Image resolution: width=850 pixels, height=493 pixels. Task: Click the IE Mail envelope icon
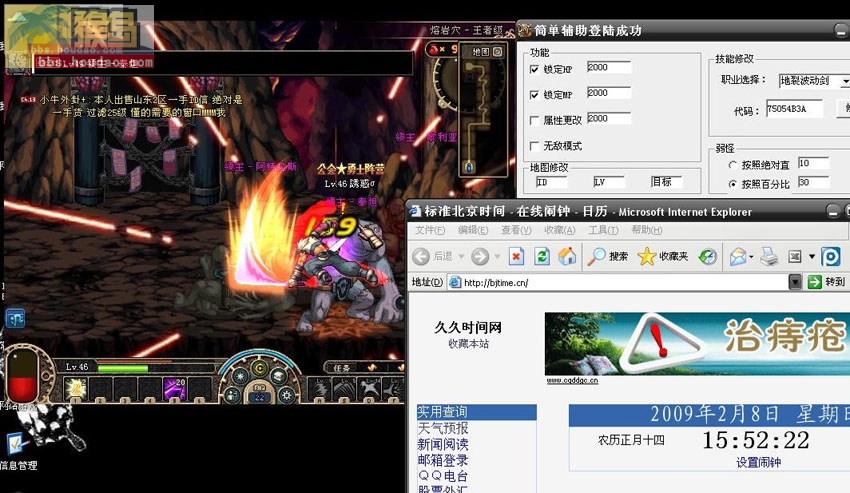click(738, 256)
